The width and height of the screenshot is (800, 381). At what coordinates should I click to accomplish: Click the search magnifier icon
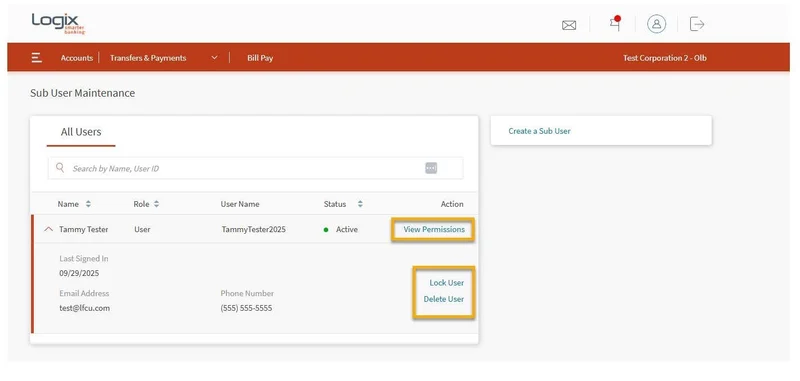pyautogui.click(x=60, y=168)
